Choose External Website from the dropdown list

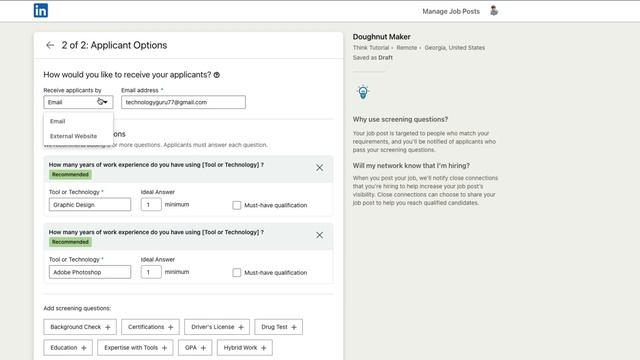[x=73, y=136]
